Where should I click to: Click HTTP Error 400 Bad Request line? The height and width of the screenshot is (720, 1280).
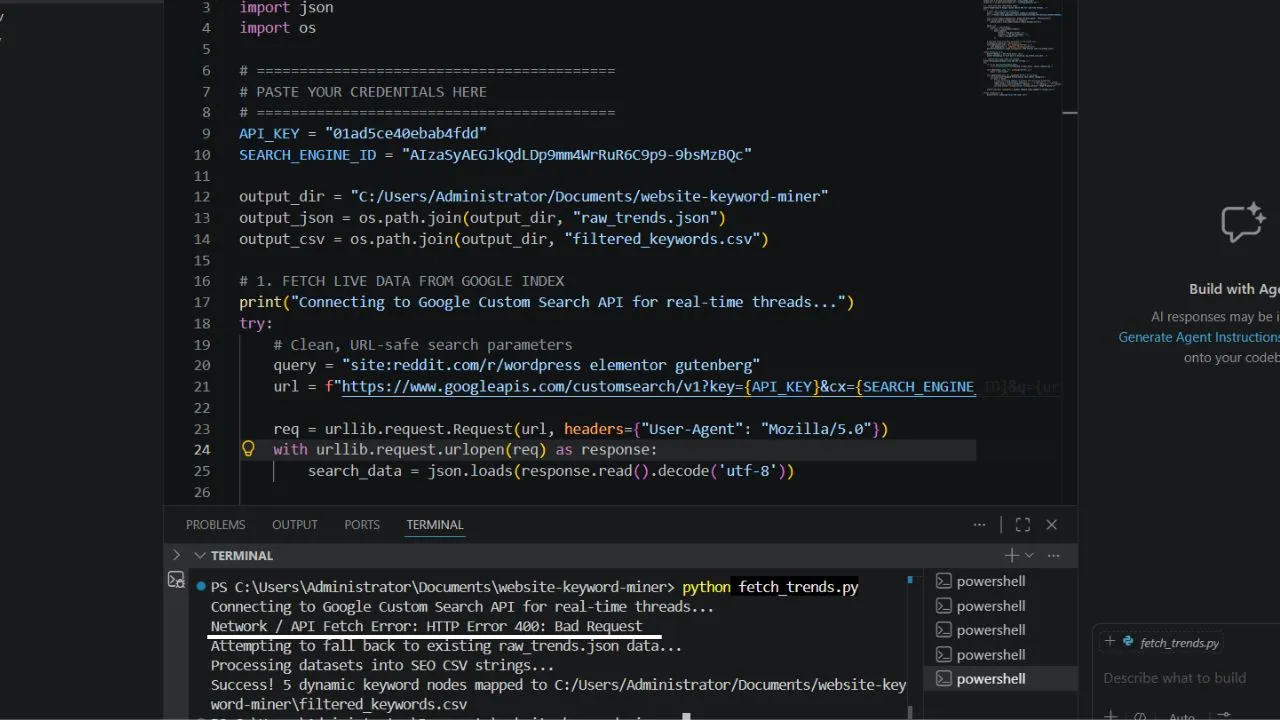point(426,626)
